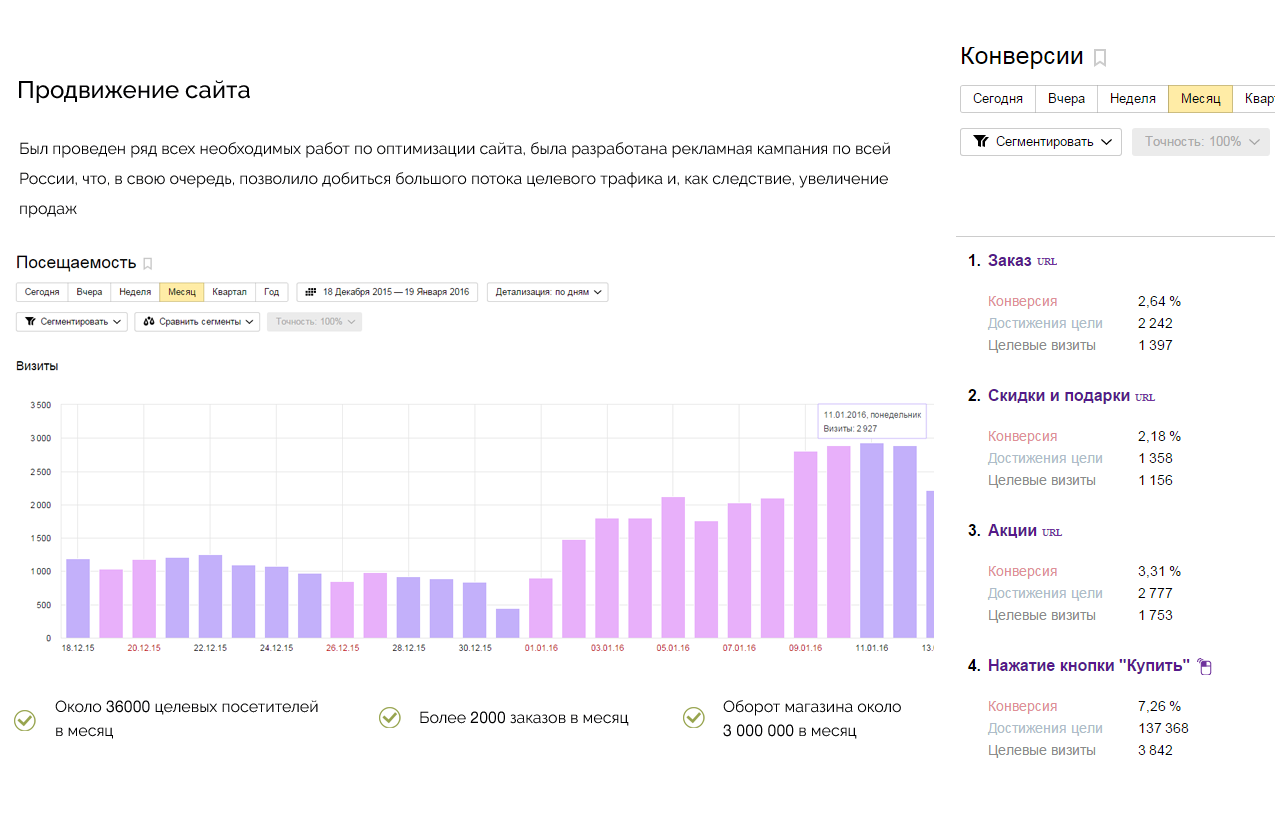
Task: Open the Скидки и подарки goal link
Action: 1059,395
